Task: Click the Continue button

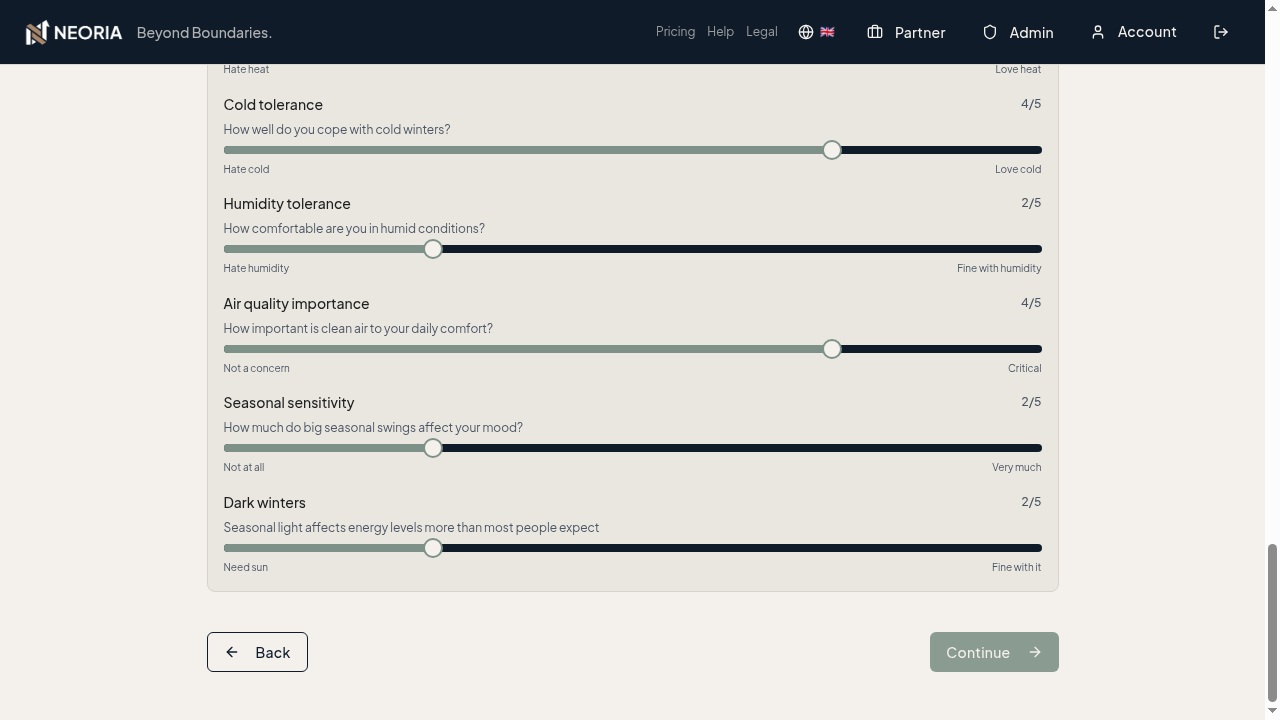Action: pos(994,652)
